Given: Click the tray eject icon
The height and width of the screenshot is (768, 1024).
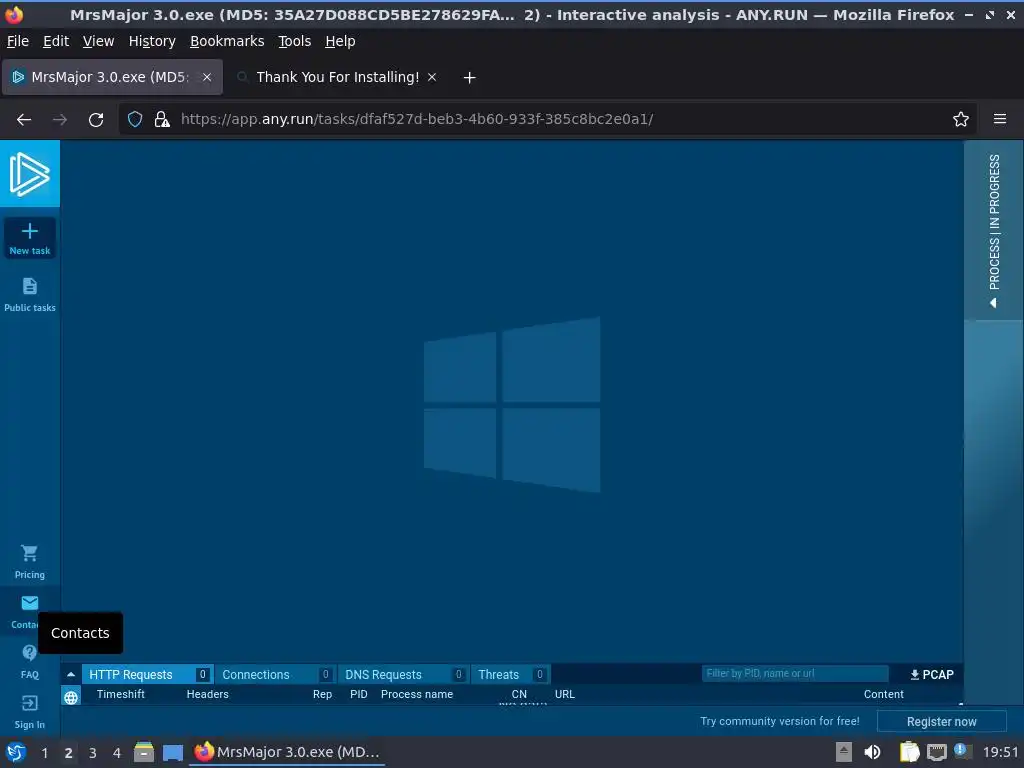Looking at the screenshot, I should click(x=844, y=752).
